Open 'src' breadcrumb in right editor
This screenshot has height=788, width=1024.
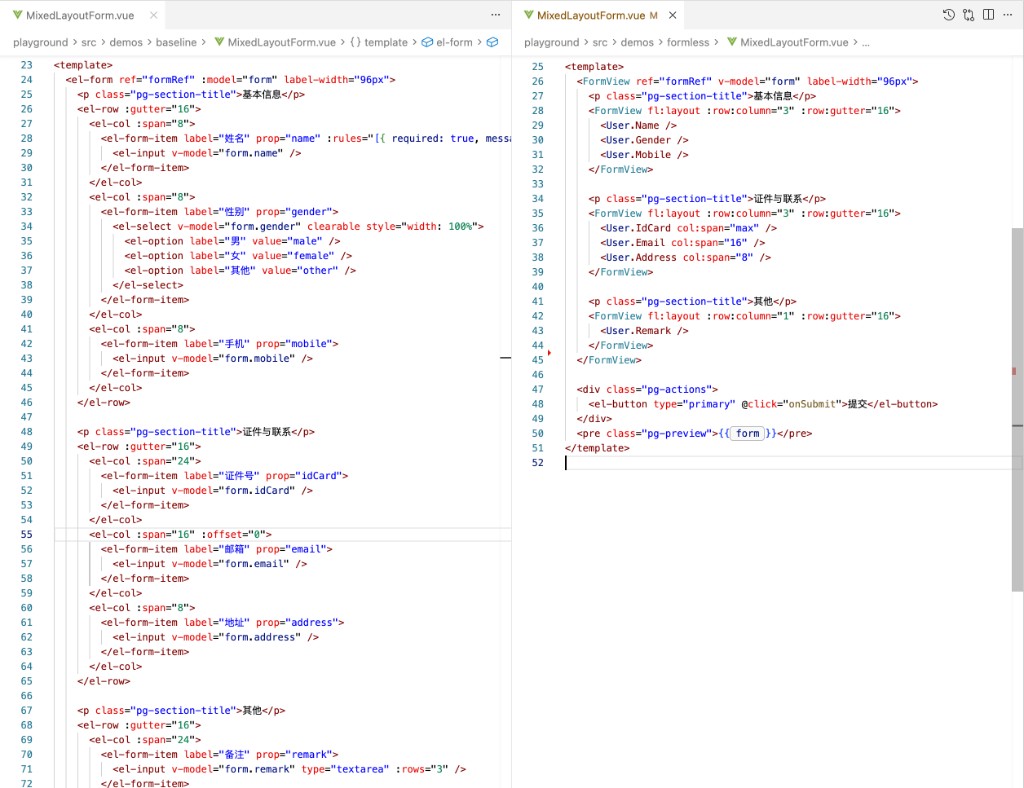pyautogui.click(x=600, y=42)
